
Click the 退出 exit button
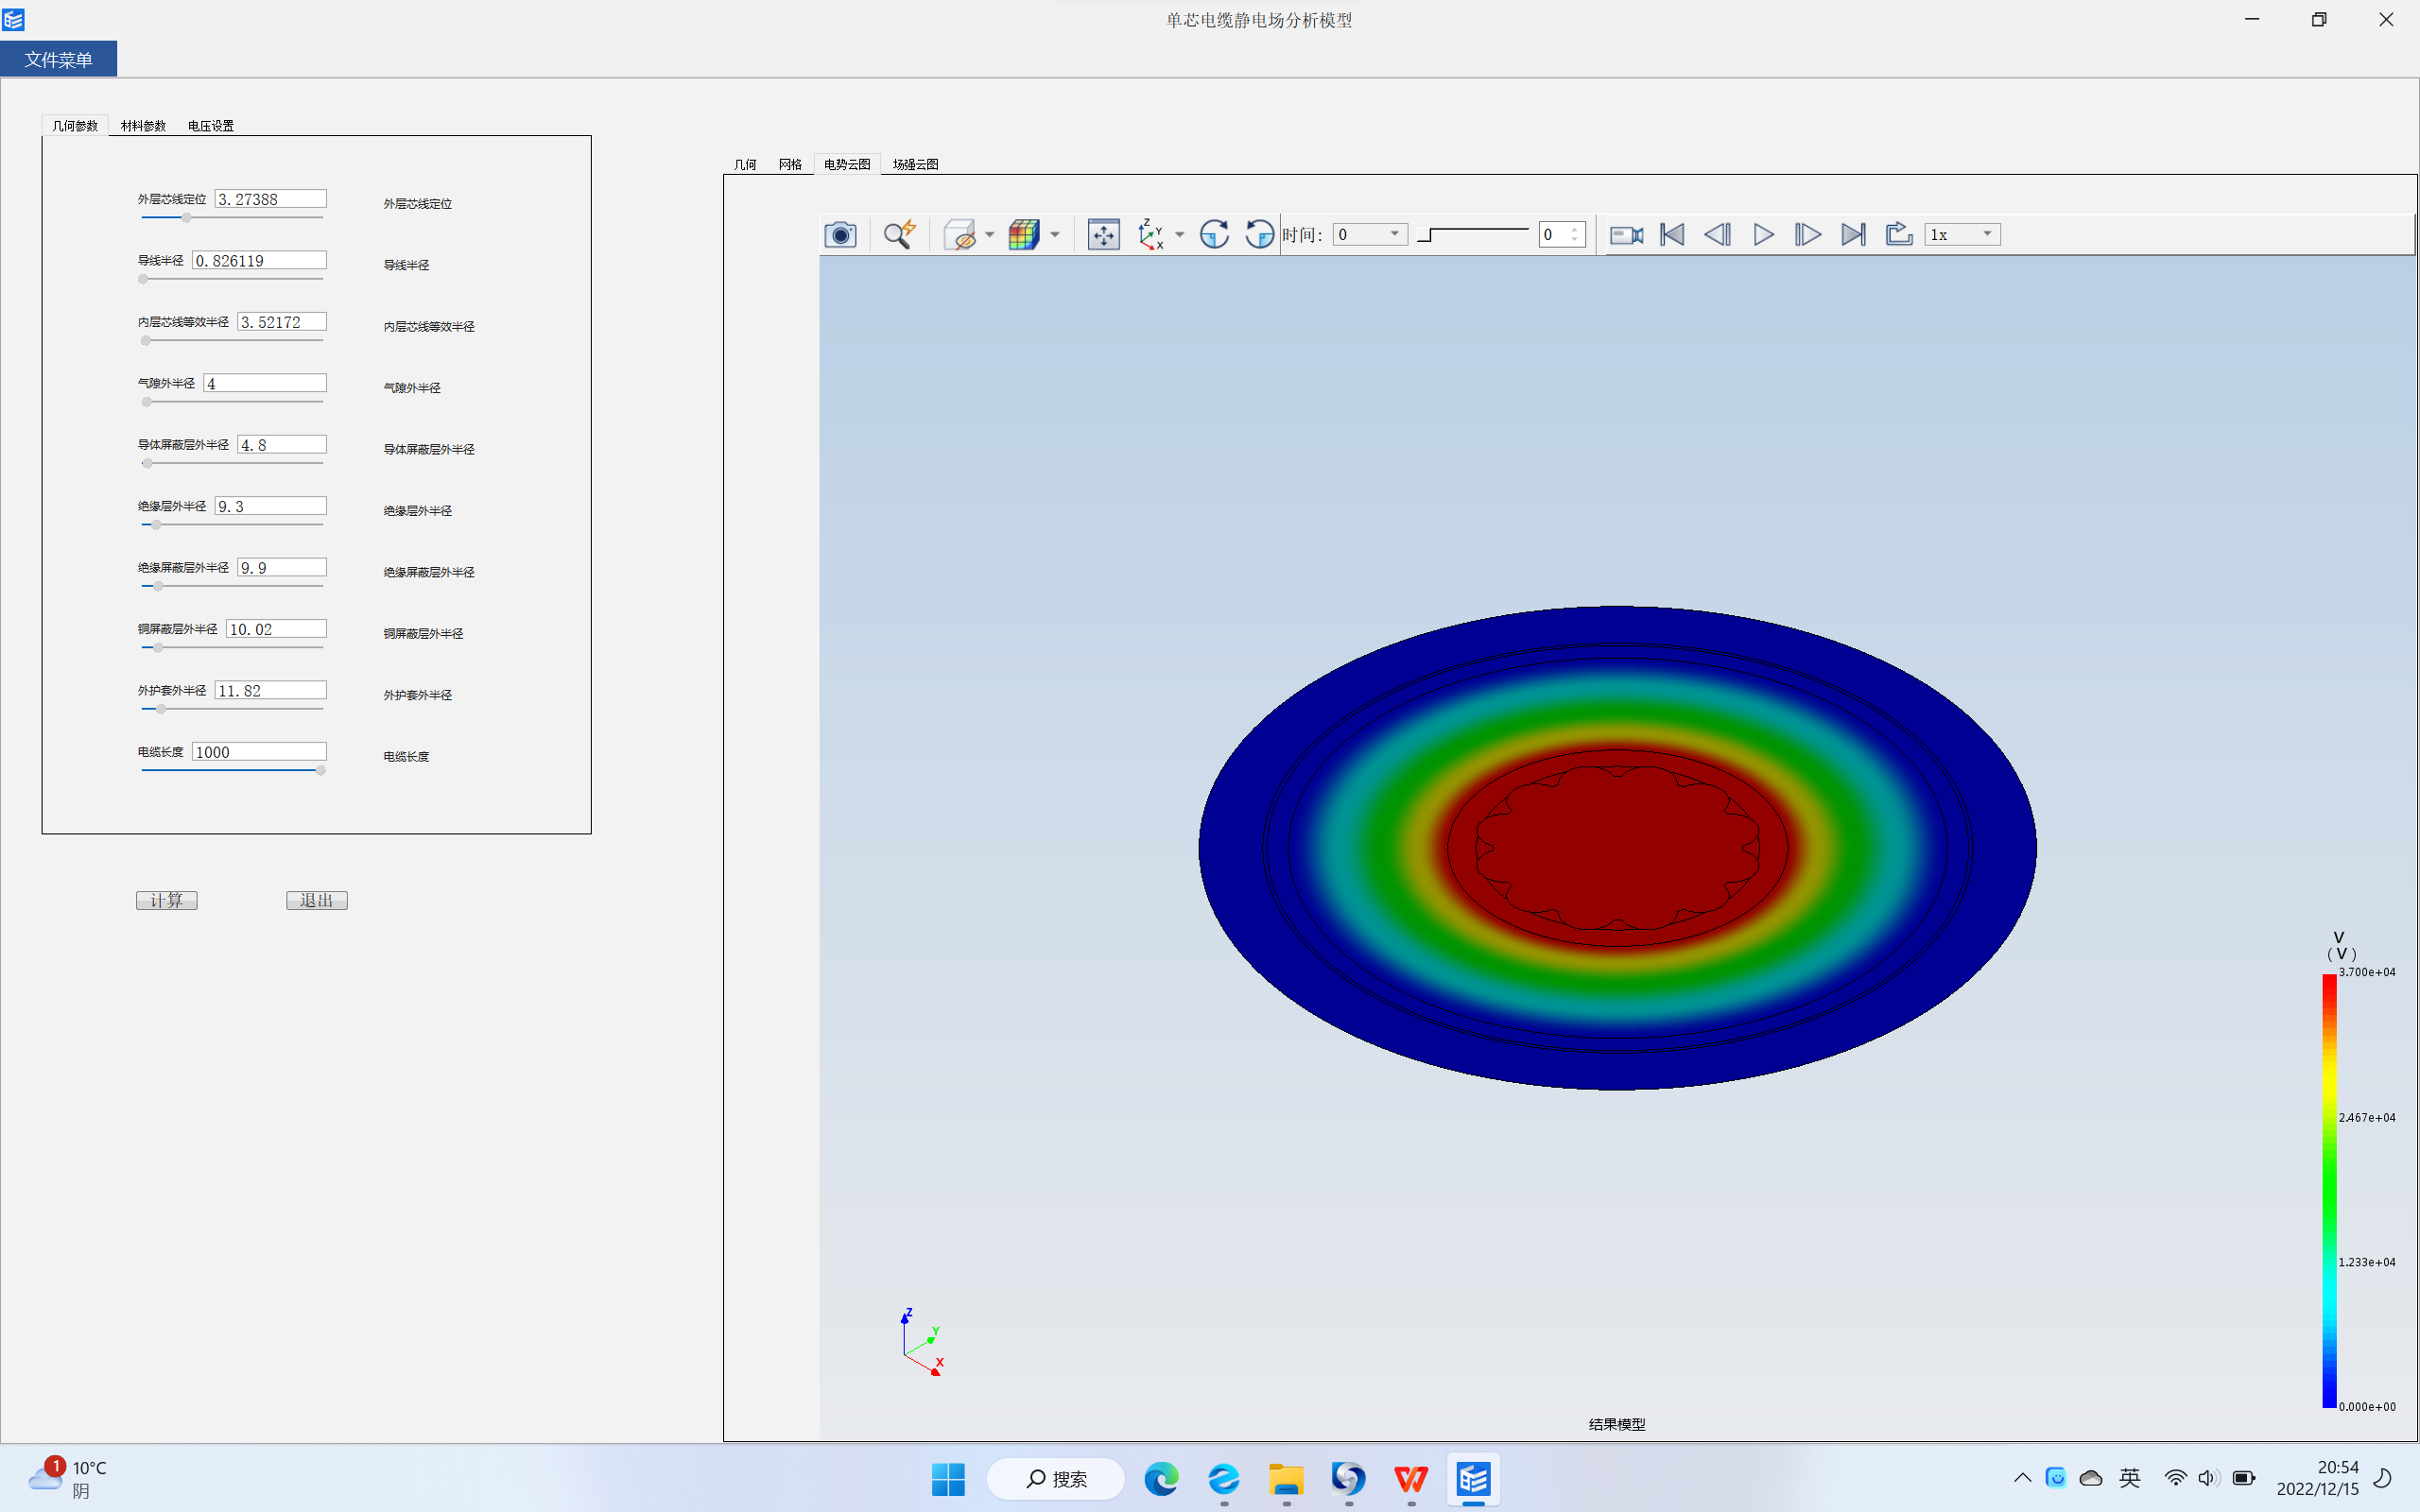point(317,900)
